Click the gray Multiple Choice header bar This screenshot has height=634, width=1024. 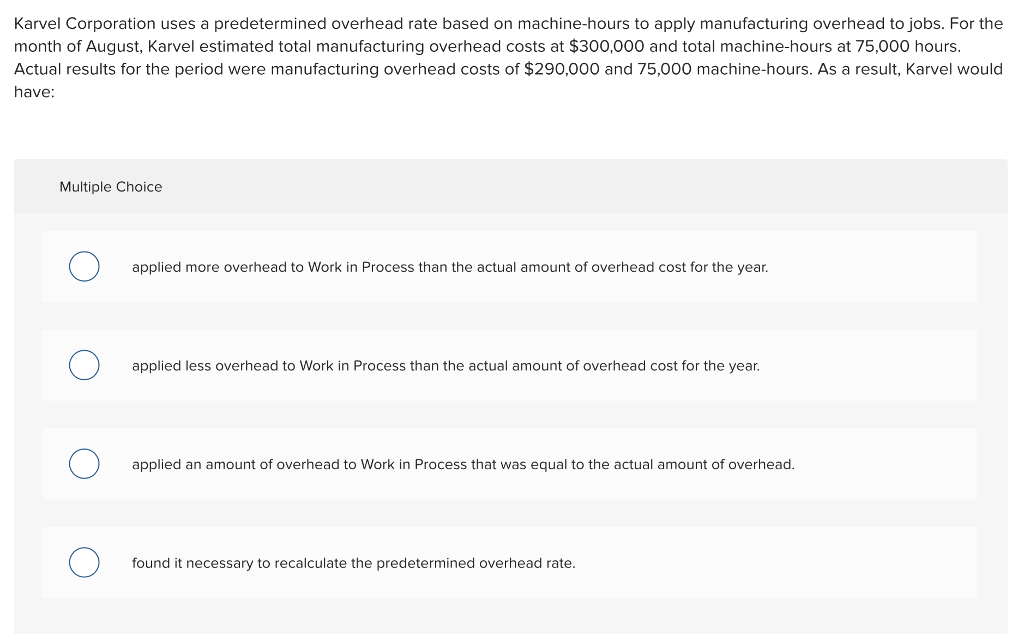tap(510, 186)
